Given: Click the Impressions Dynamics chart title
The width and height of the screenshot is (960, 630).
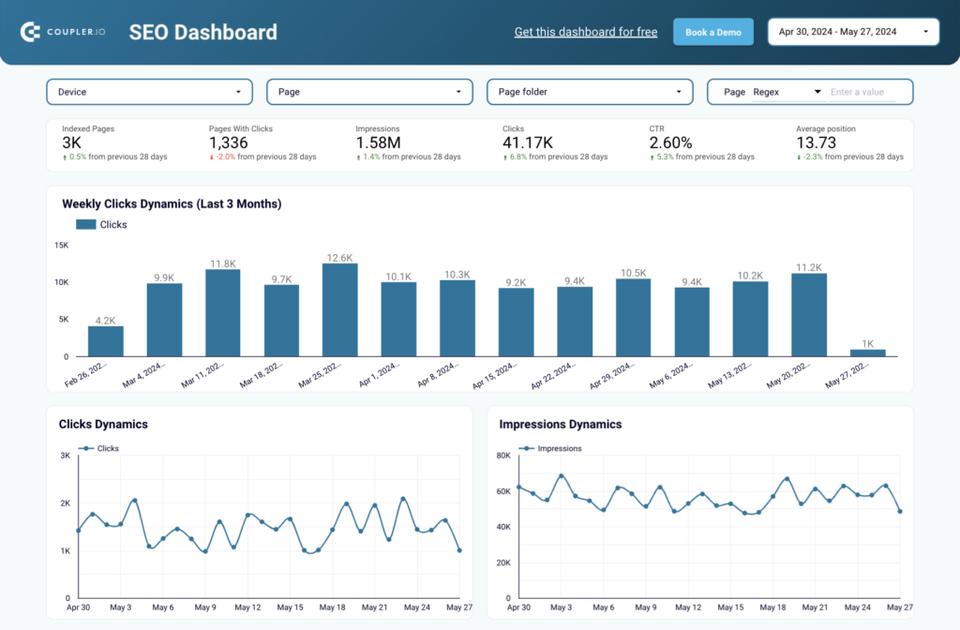Looking at the screenshot, I should [560, 424].
